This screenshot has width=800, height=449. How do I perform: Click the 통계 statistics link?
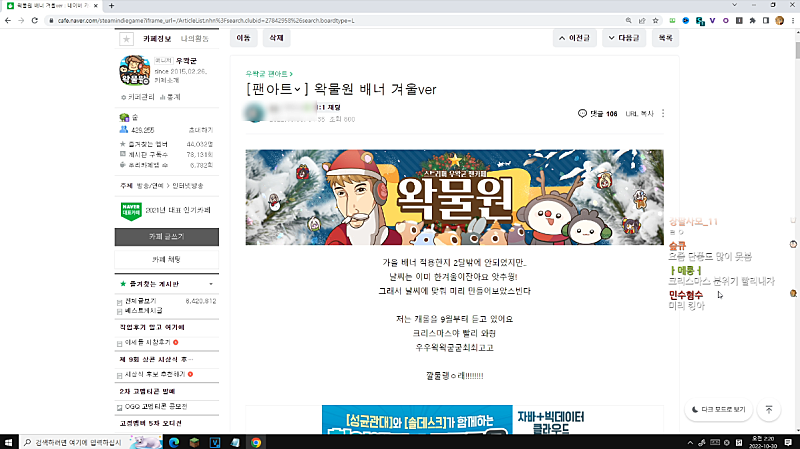click(170, 97)
